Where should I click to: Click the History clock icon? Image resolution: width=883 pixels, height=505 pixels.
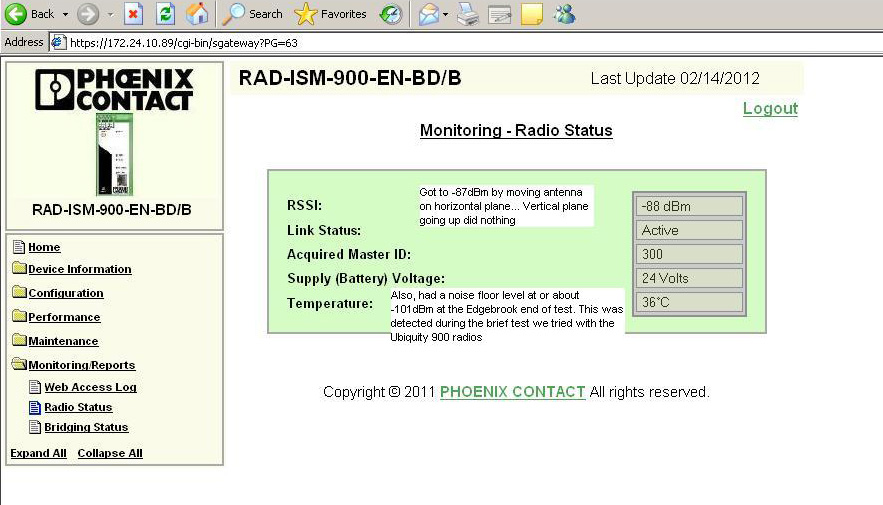[391, 14]
